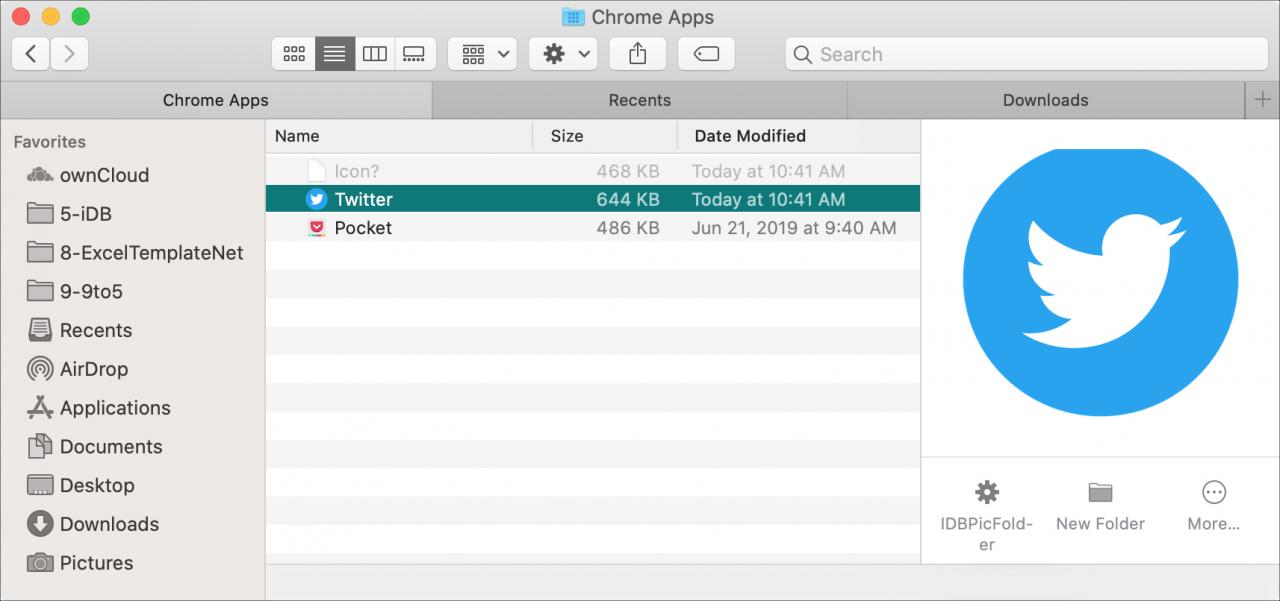Open Pictures in the sidebar
Screen dimensions: 1280x601
(80, 563)
